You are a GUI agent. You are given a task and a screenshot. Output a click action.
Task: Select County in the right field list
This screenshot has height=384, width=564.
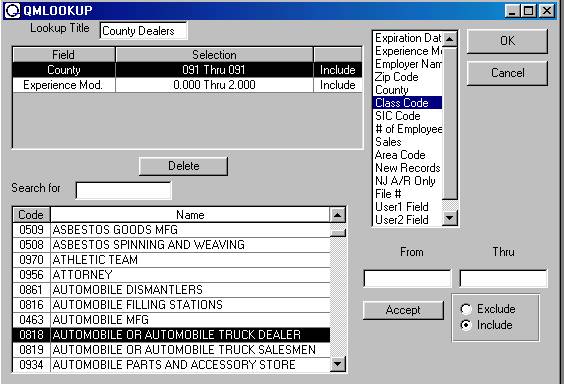point(408,90)
